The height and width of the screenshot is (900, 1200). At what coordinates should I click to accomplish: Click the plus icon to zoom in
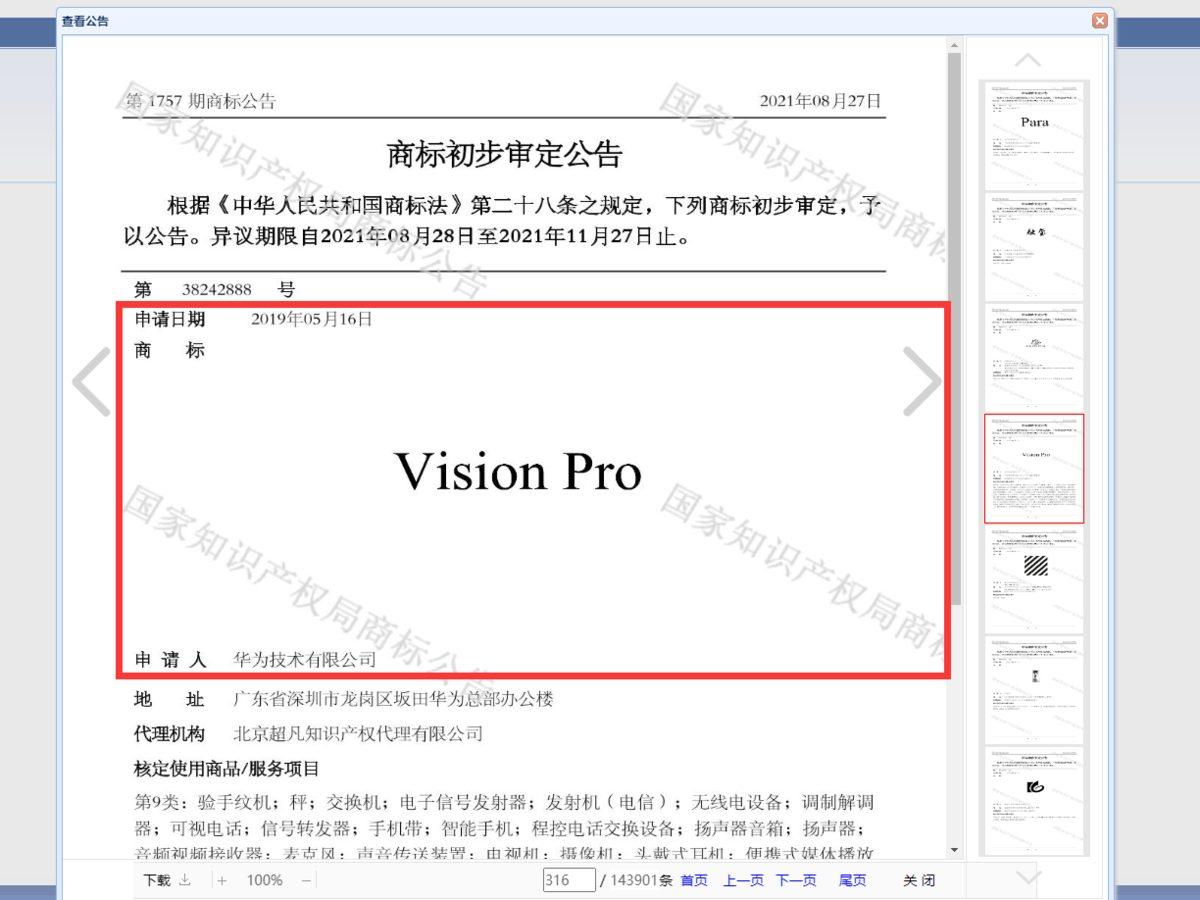coord(220,880)
